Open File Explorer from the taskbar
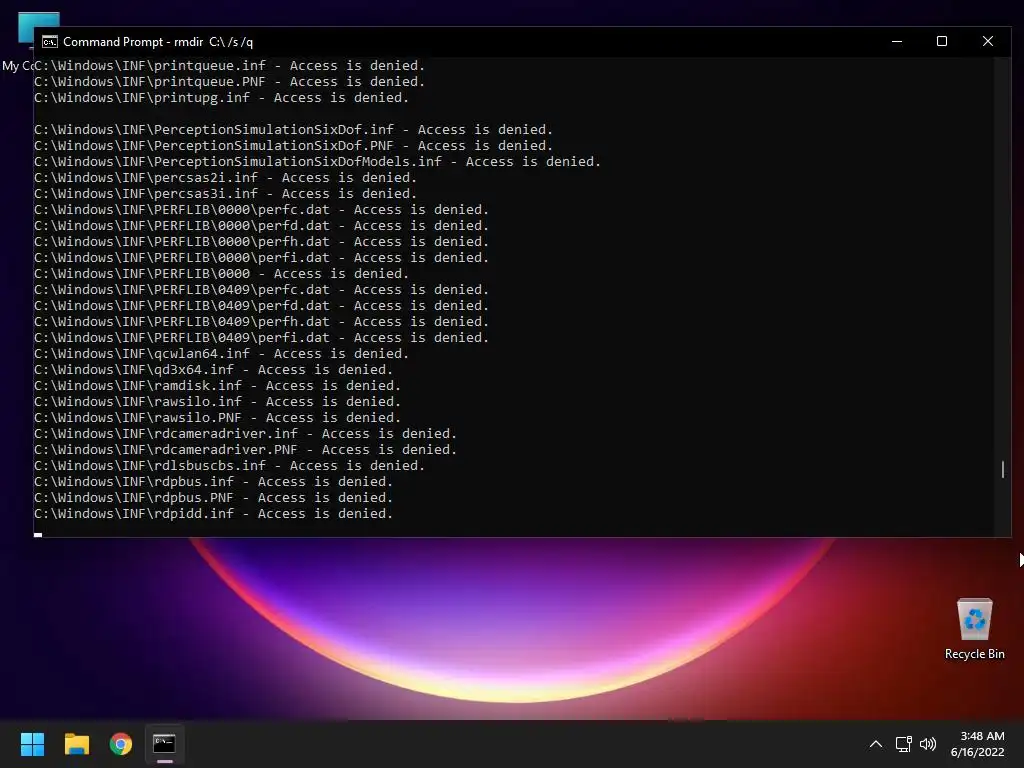The image size is (1024, 768). pyautogui.click(x=76, y=744)
